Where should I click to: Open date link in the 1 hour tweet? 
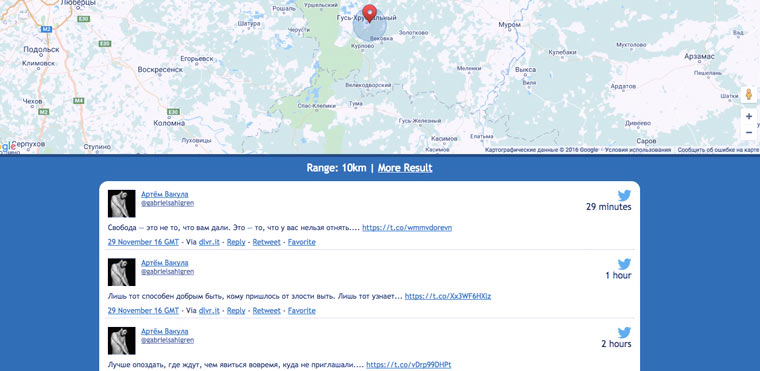coord(143,310)
